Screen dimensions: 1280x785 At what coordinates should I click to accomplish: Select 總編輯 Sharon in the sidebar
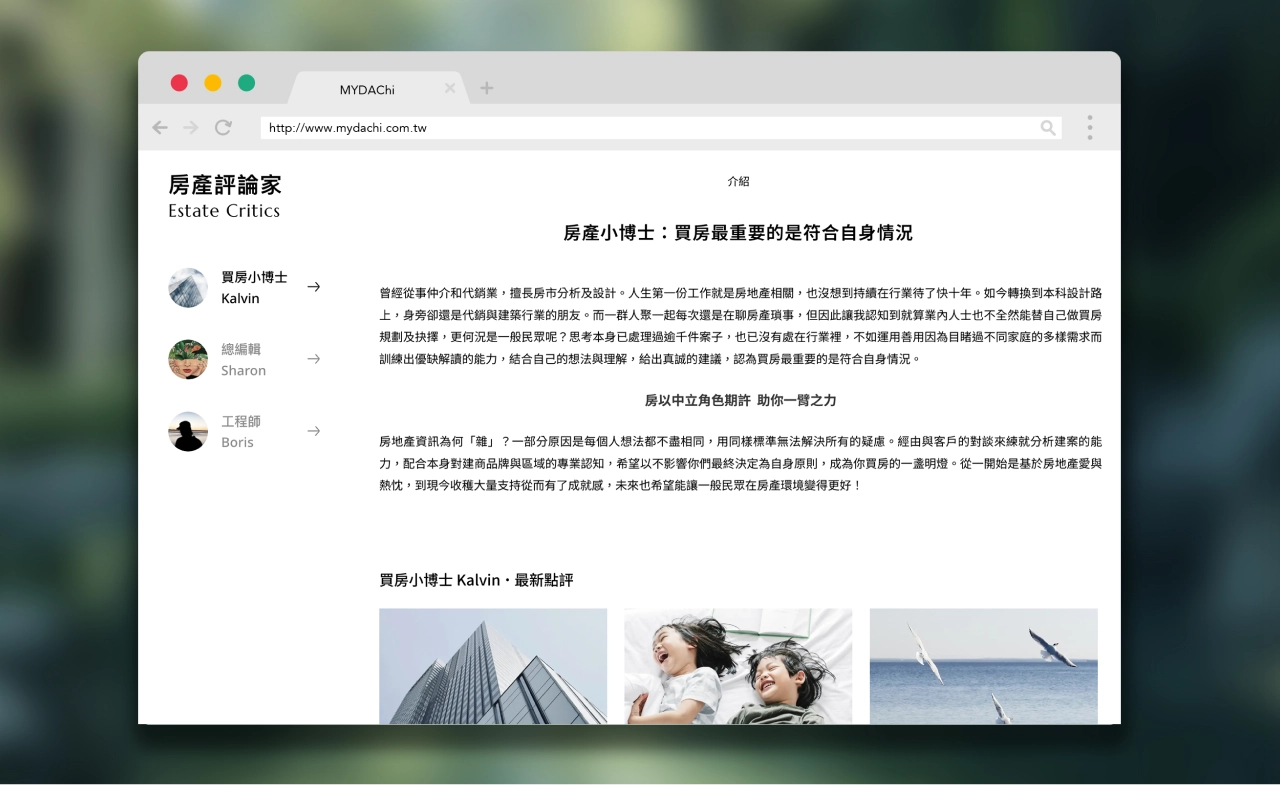243,360
